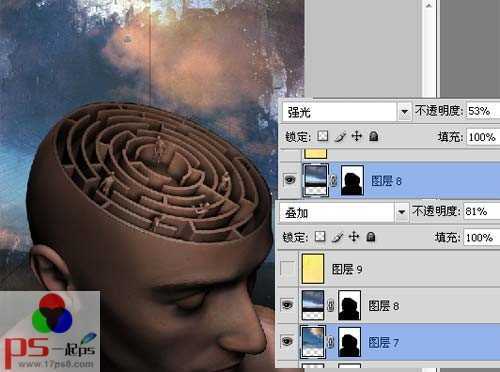Hide 图层 8 via eye in 强光 panel
The height and width of the screenshot is (372, 500).
coord(290,180)
